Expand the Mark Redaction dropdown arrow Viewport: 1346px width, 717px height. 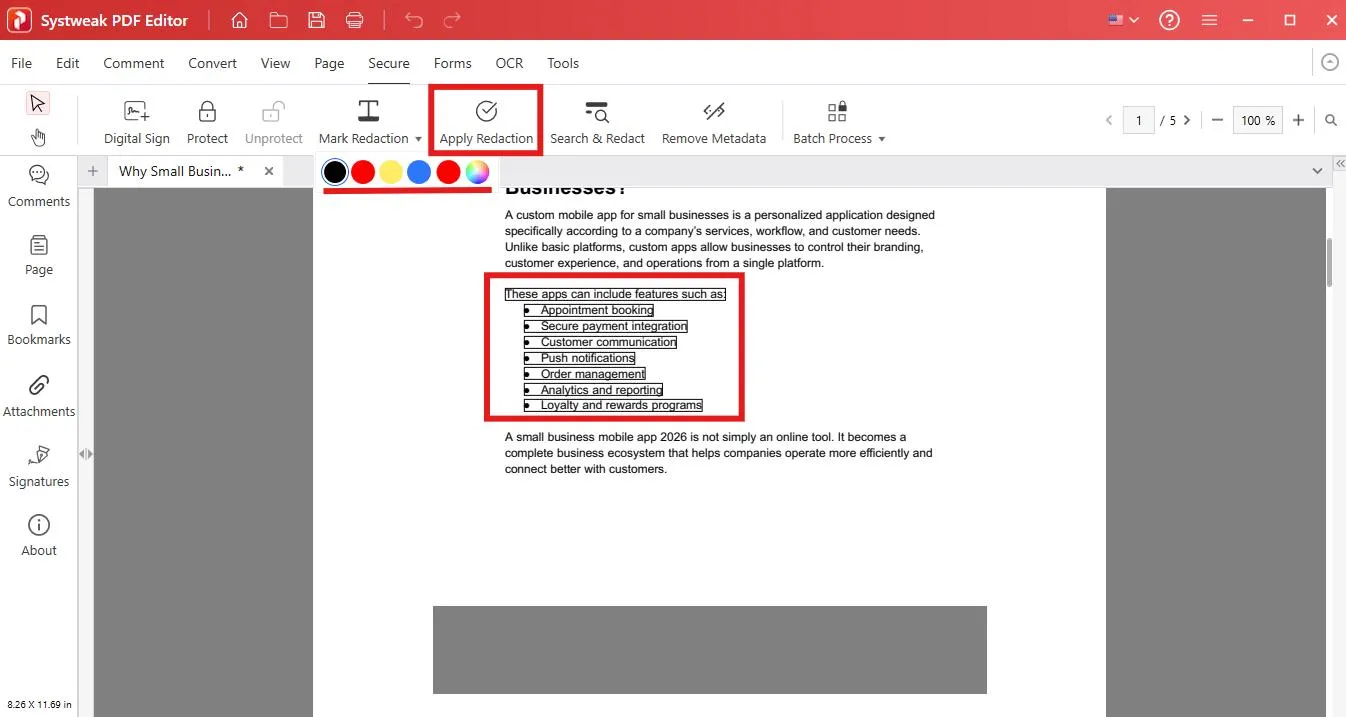click(418, 139)
